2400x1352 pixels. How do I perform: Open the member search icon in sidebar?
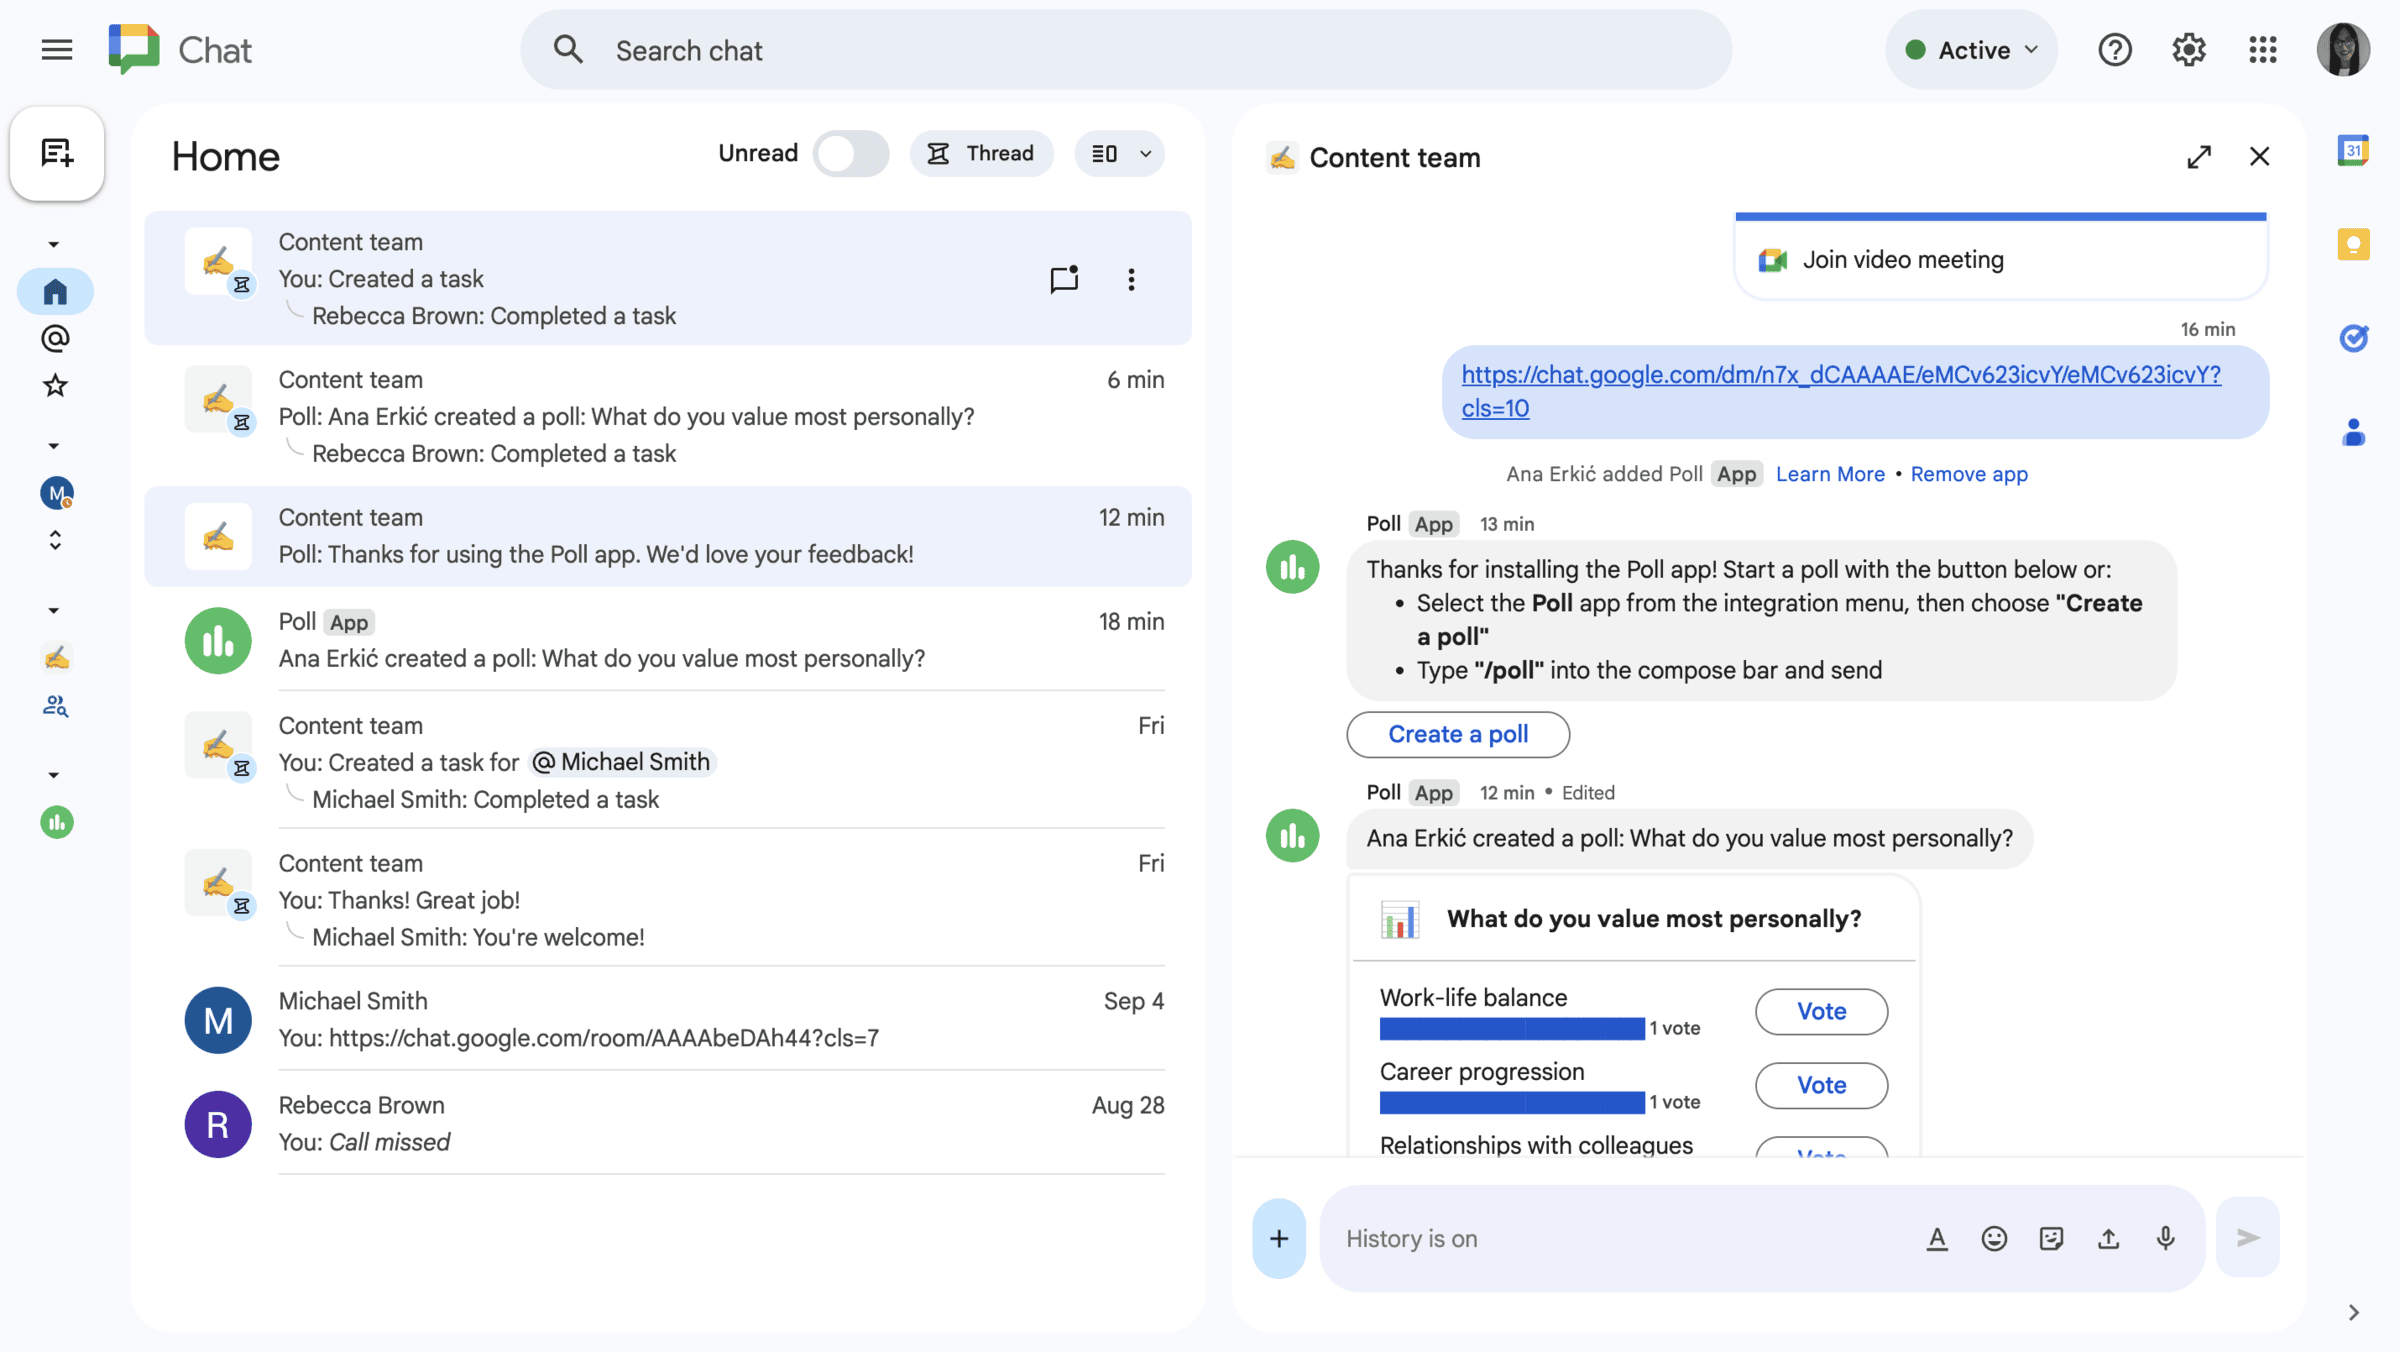[x=55, y=706]
